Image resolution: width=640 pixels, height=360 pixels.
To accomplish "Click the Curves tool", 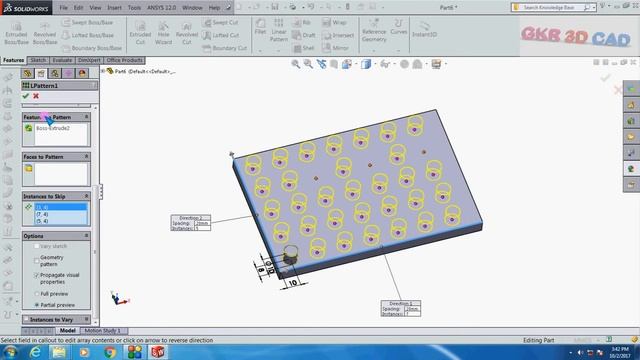I will 398,26.
